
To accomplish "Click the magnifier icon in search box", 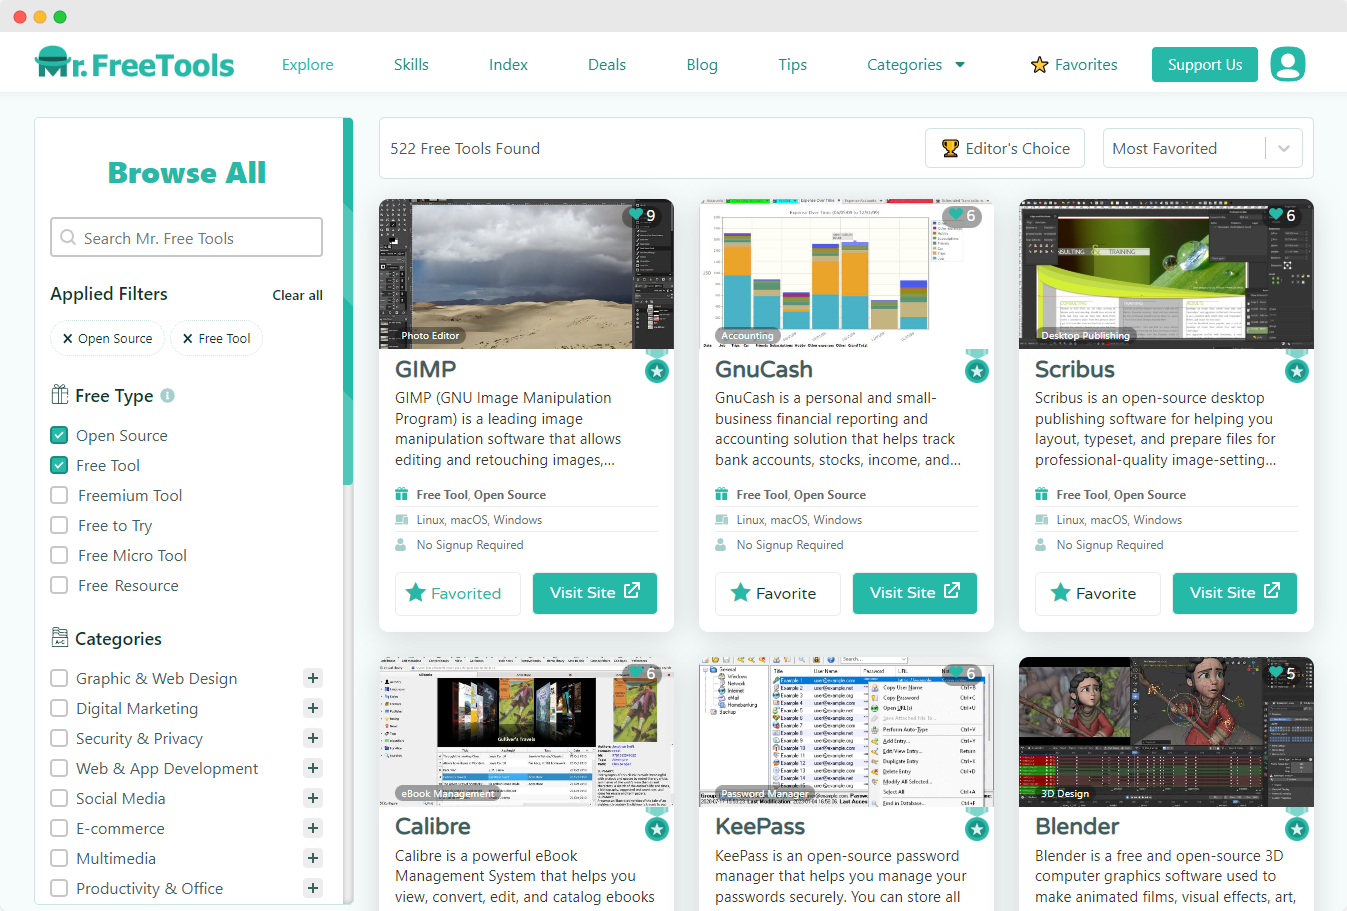I will click(x=68, y=238).
